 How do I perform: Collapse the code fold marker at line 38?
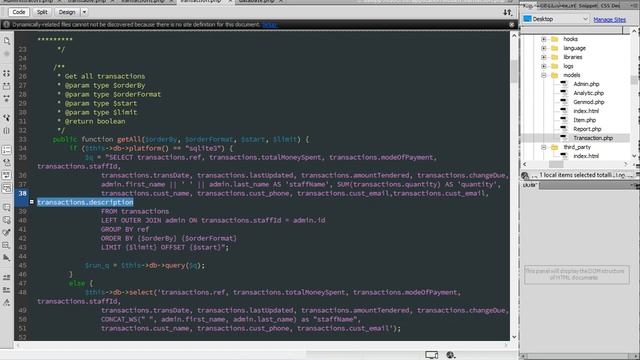[x=32, y=202]
